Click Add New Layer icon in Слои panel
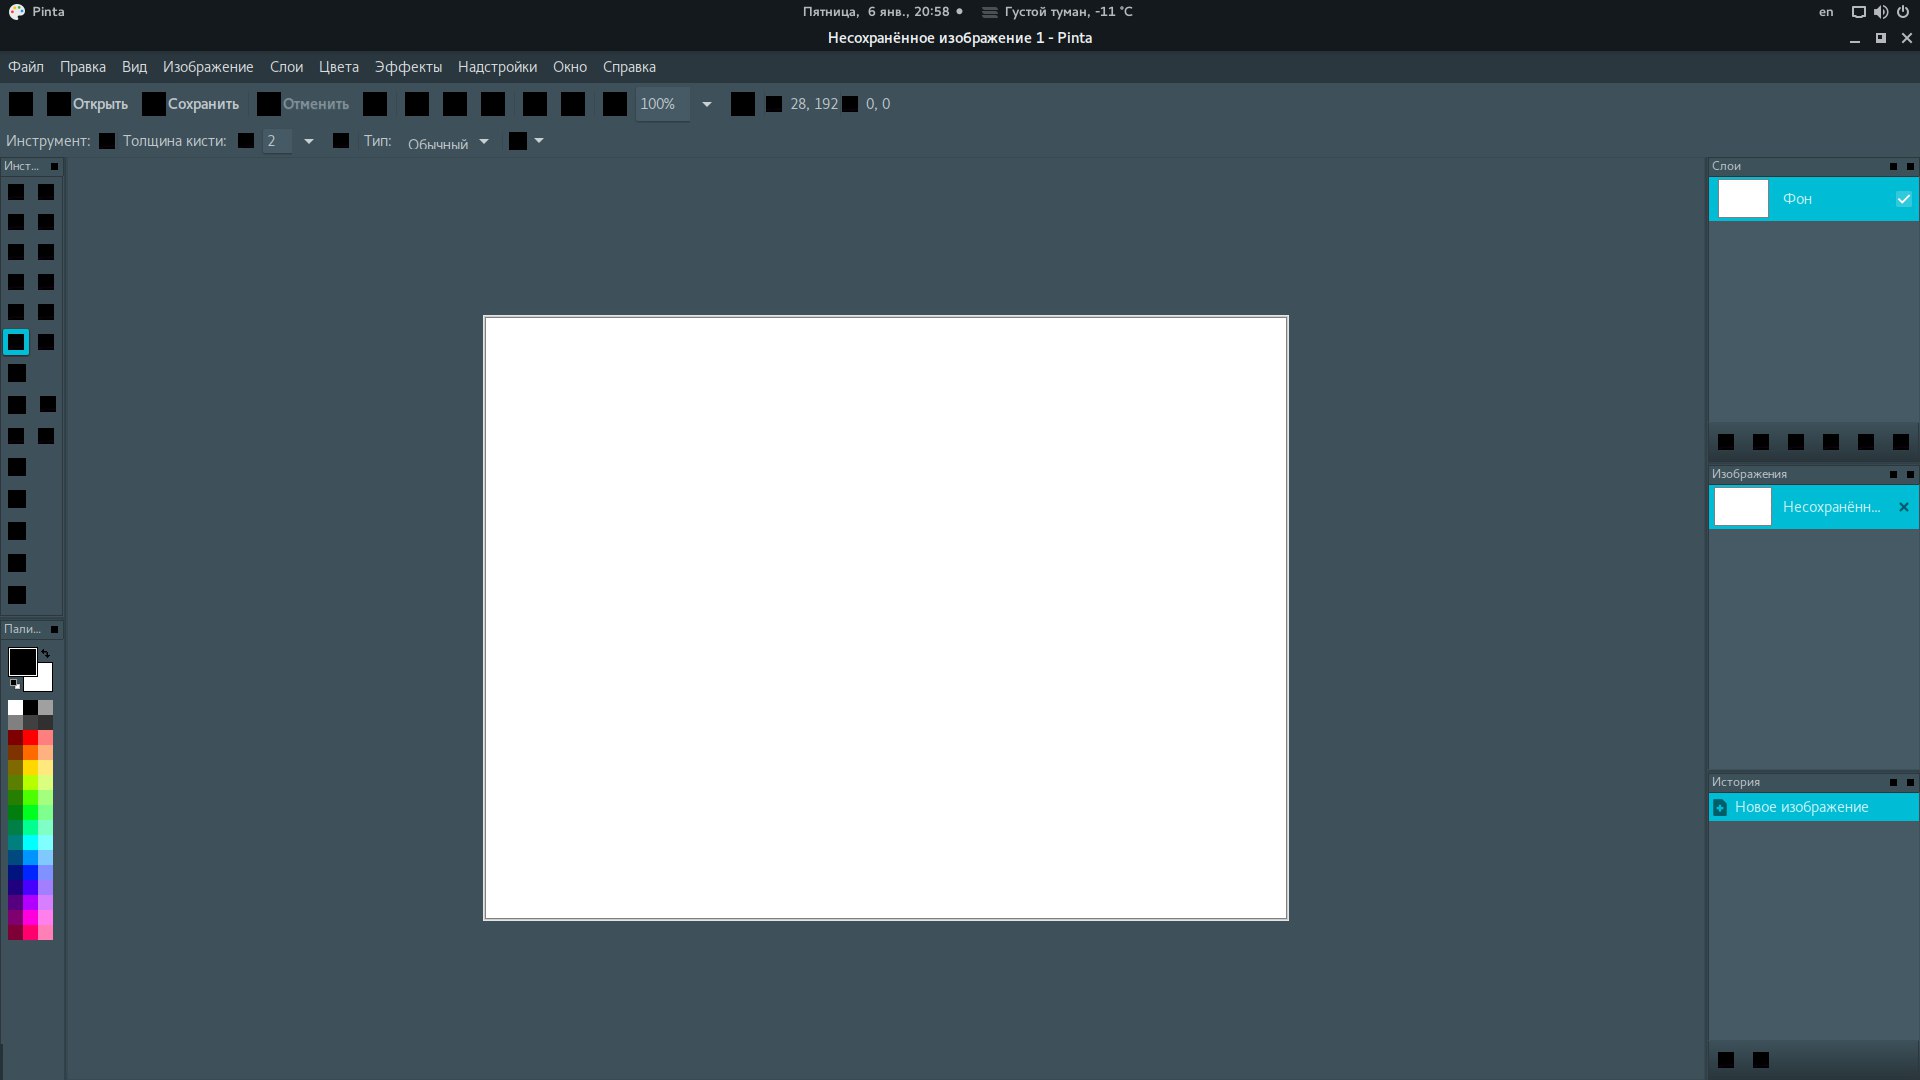Screen dimensions: 1920x1080 click(1726, 442)
